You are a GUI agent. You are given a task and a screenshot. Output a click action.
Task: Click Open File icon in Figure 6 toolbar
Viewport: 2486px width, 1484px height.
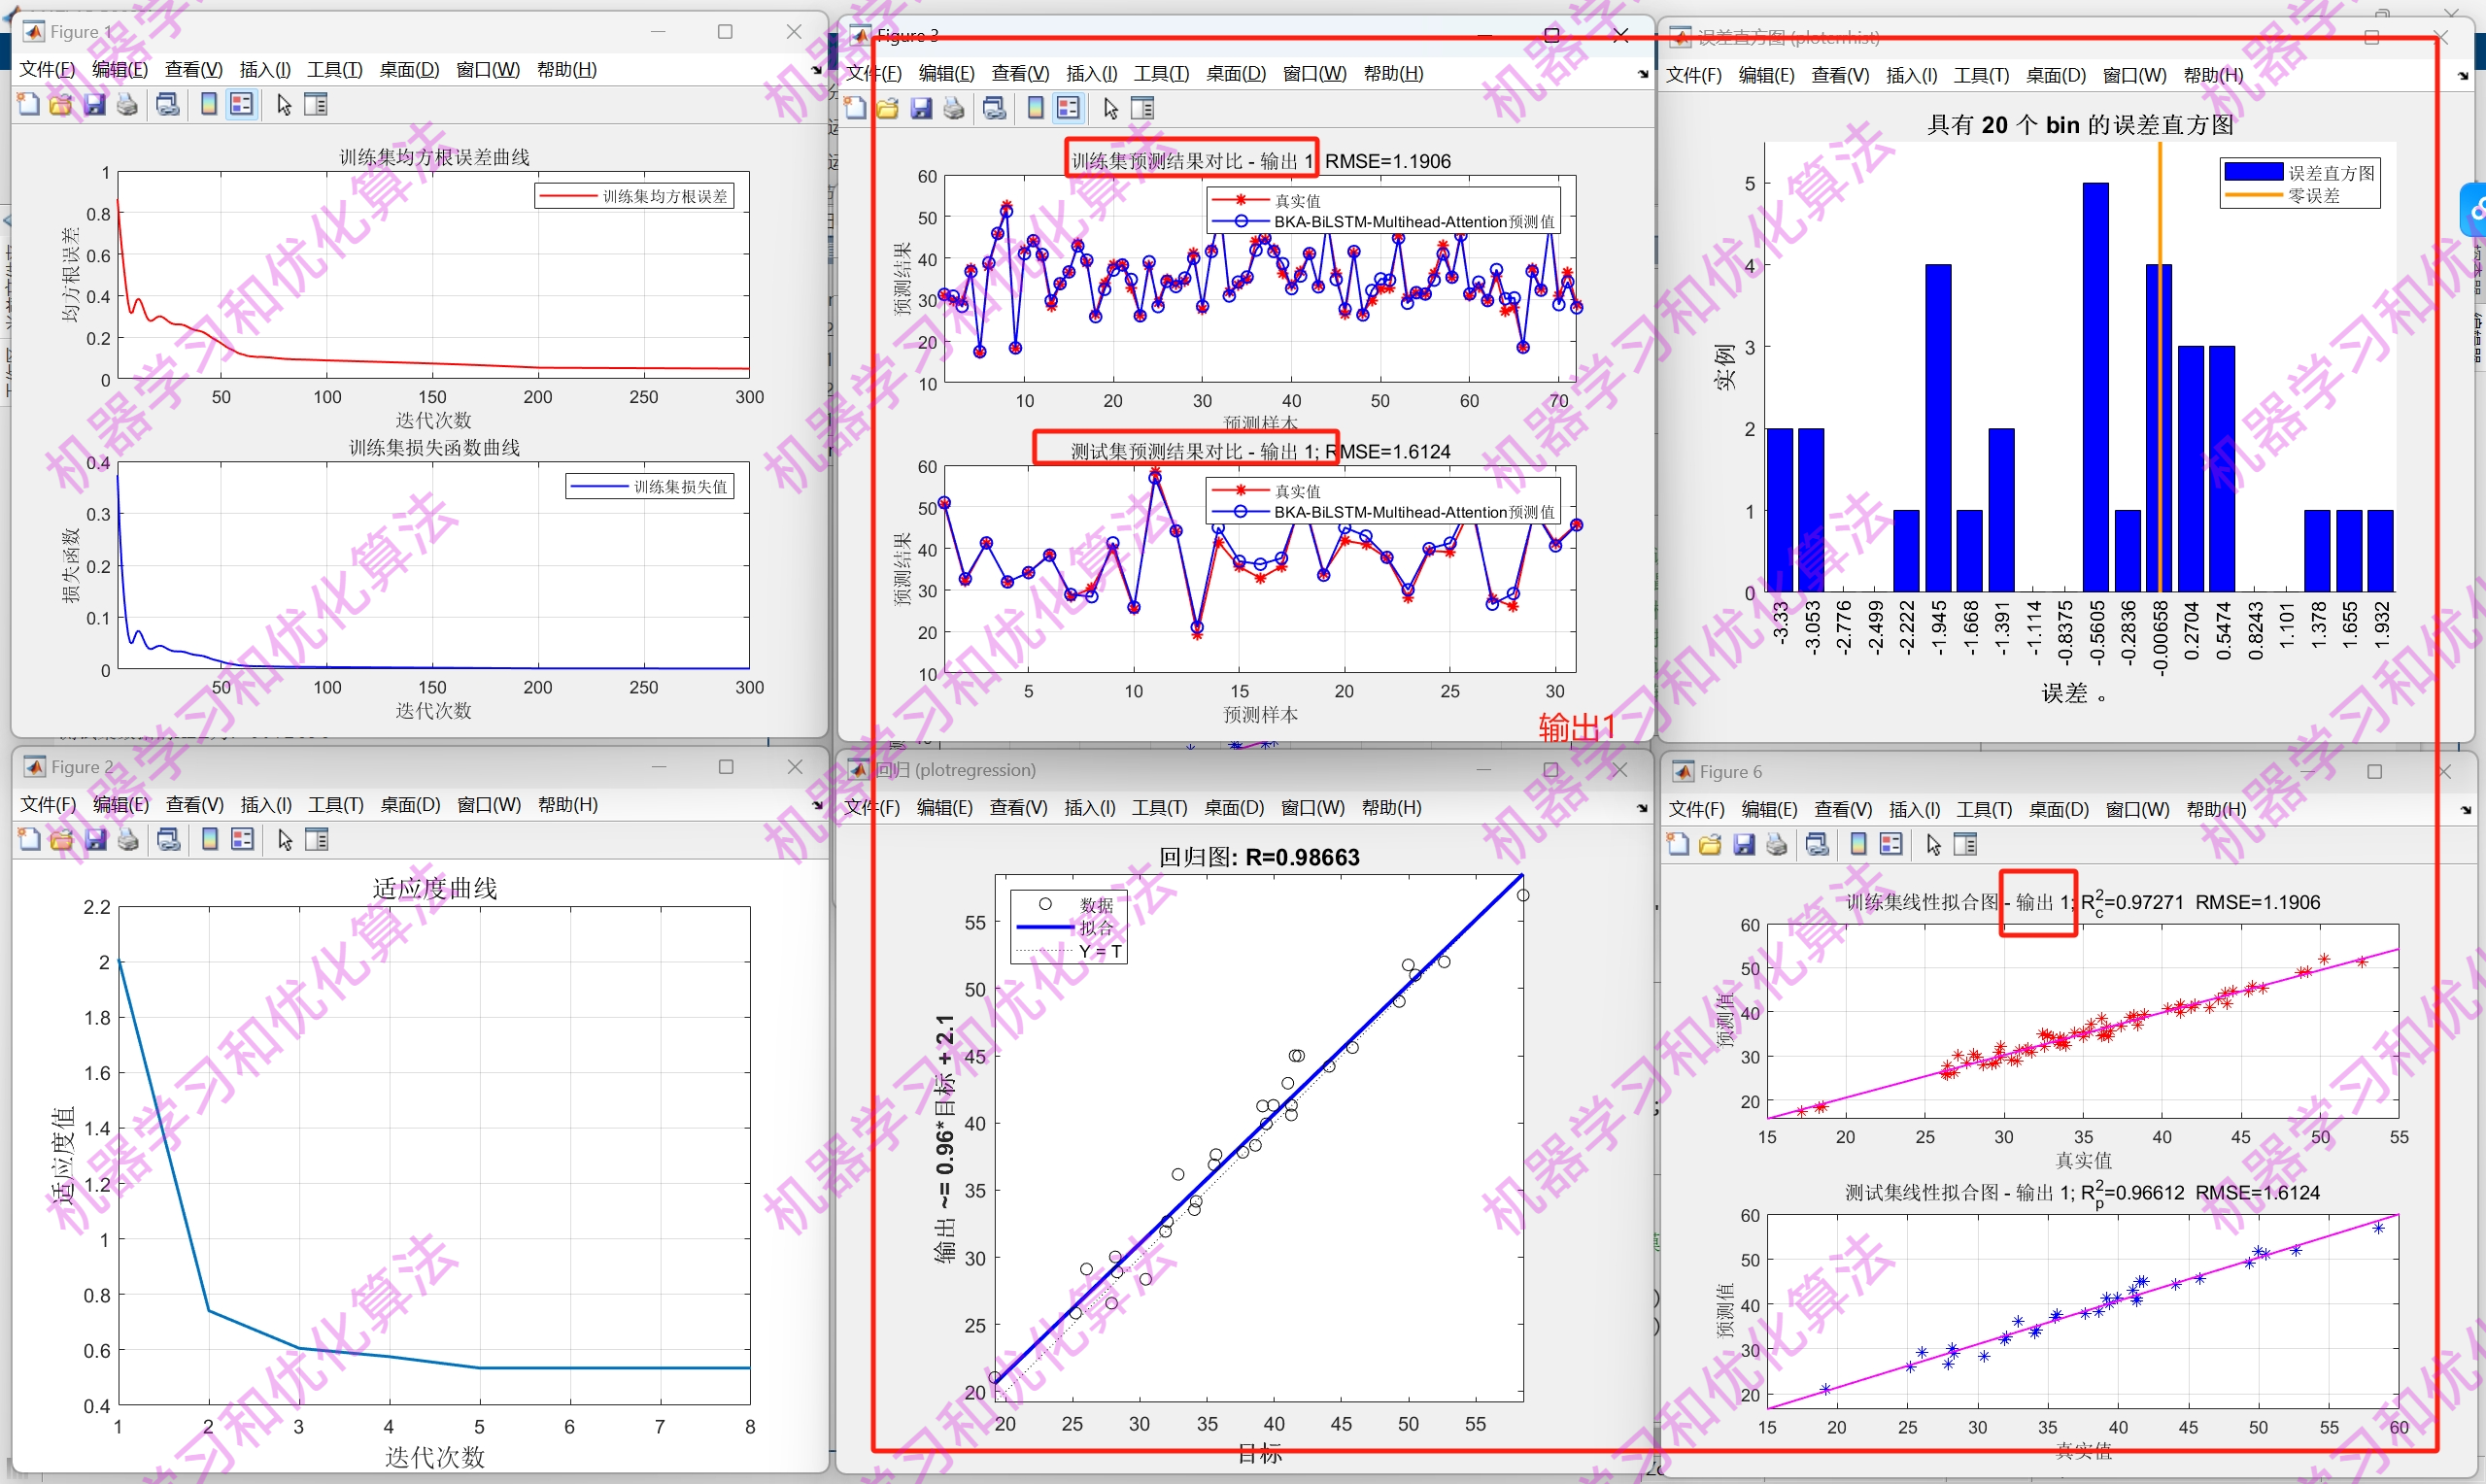pyautogui.click(x=1710, y=844)
